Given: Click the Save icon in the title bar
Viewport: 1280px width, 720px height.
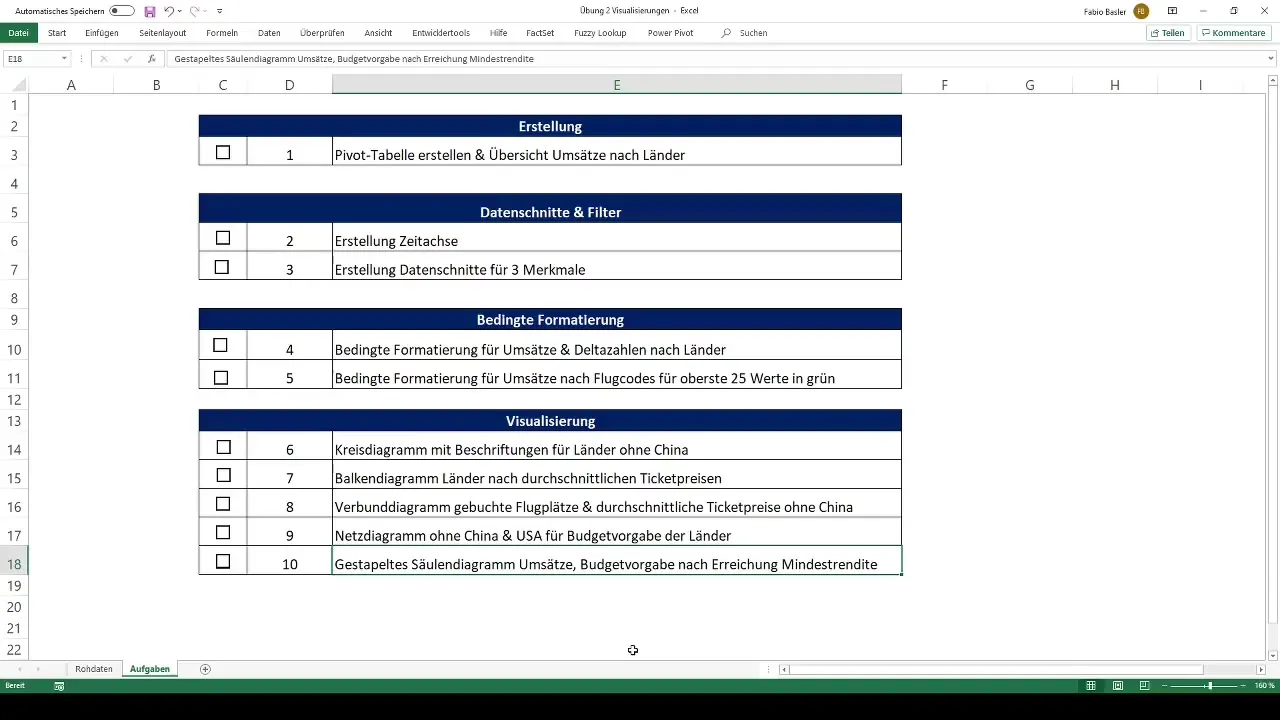Looking at the screenshot, I should click(x=150, y=11).
